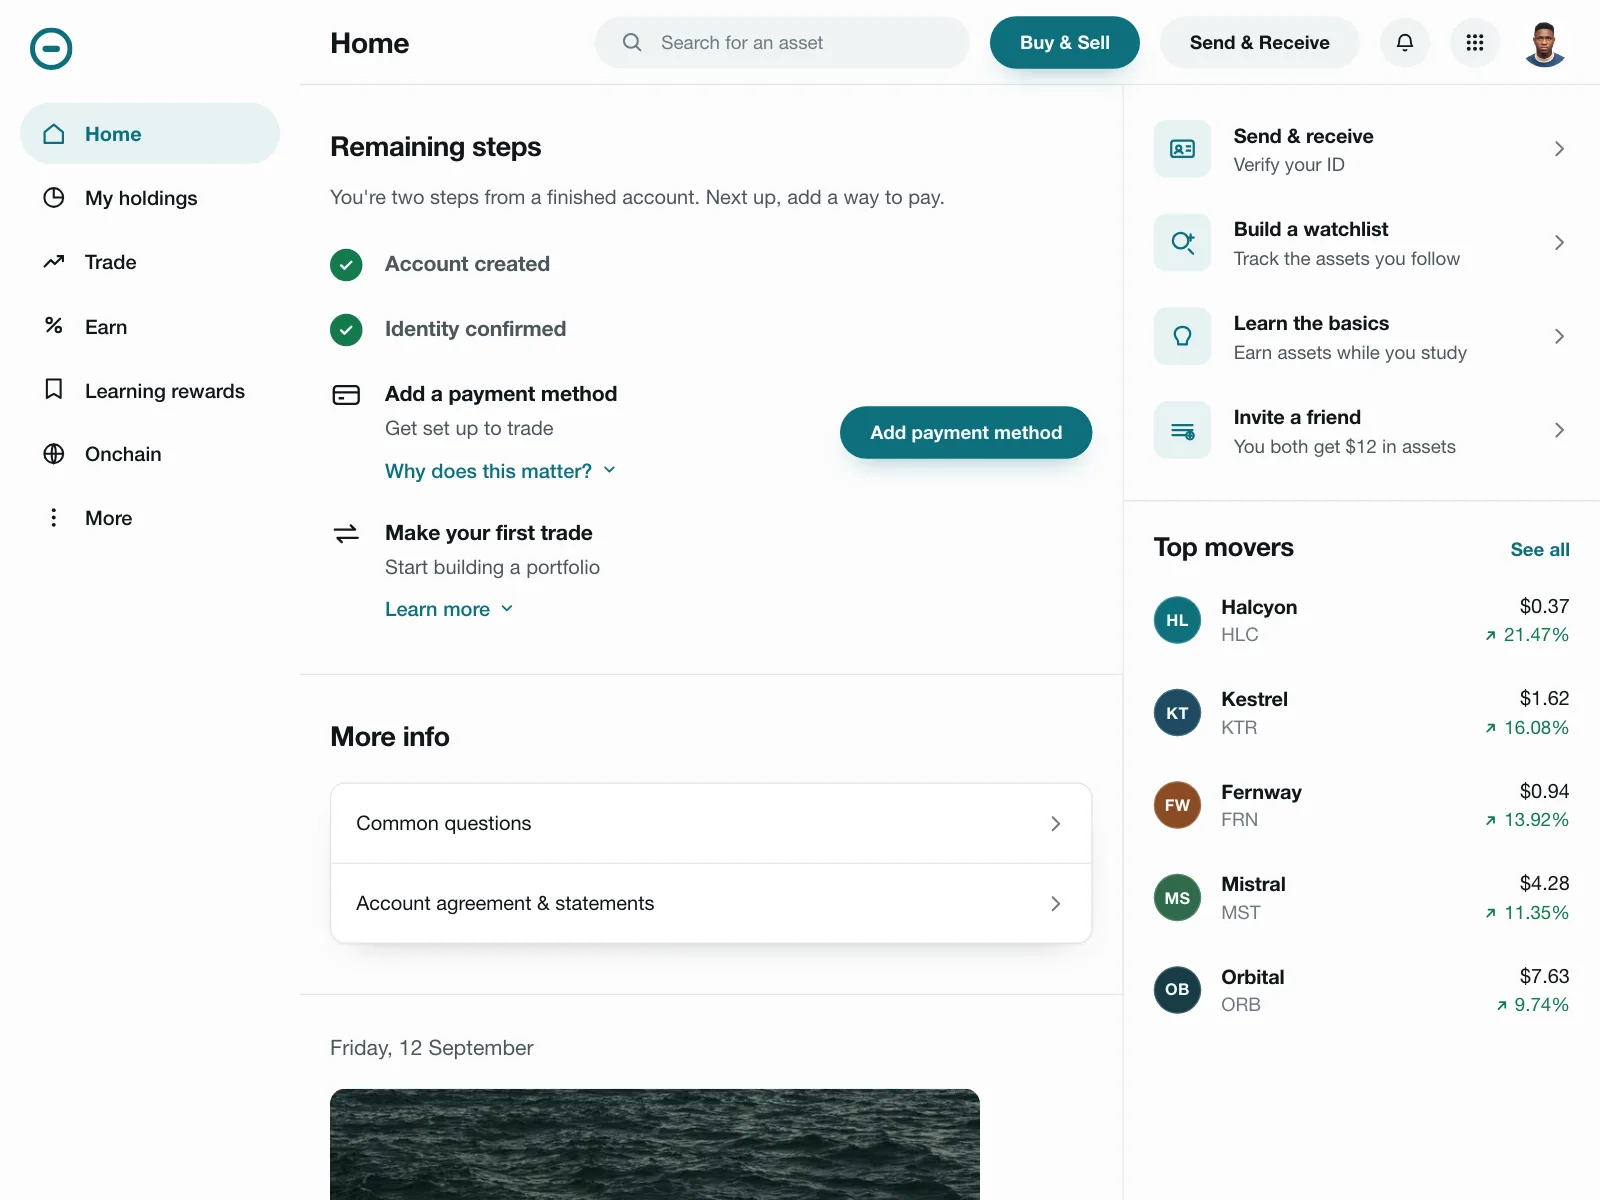Click the Identity confirmed checkmark
Viewport: 1600px width, 1200px height.
click(346, 329)
